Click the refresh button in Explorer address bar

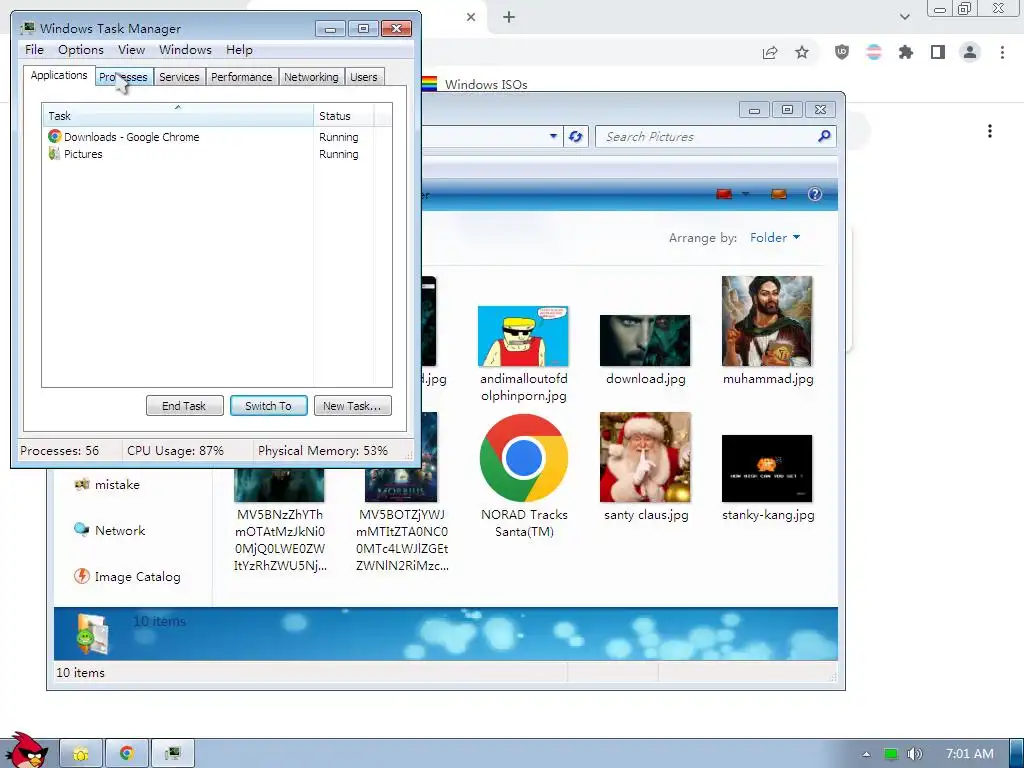575,136
